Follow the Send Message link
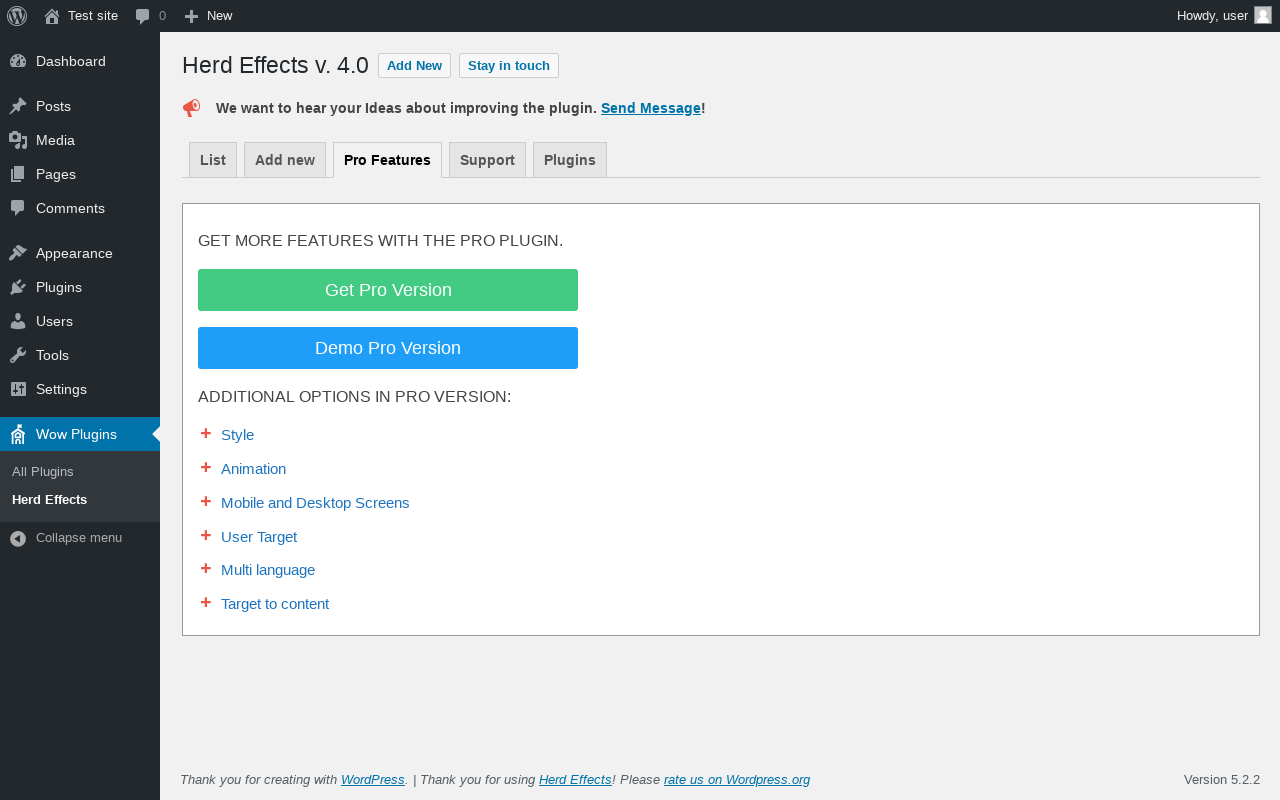Screen dimensions: 1280x800 [651, 108]
